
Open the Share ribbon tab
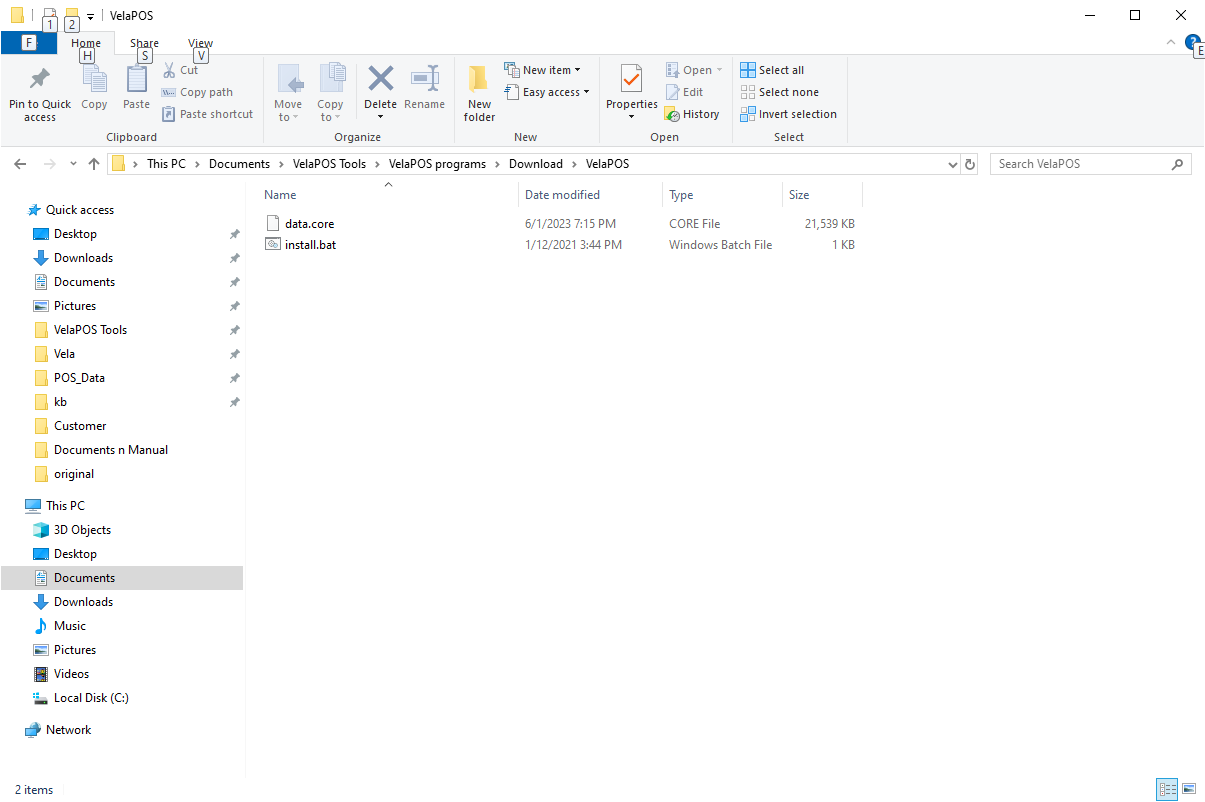tap(144, 43)
